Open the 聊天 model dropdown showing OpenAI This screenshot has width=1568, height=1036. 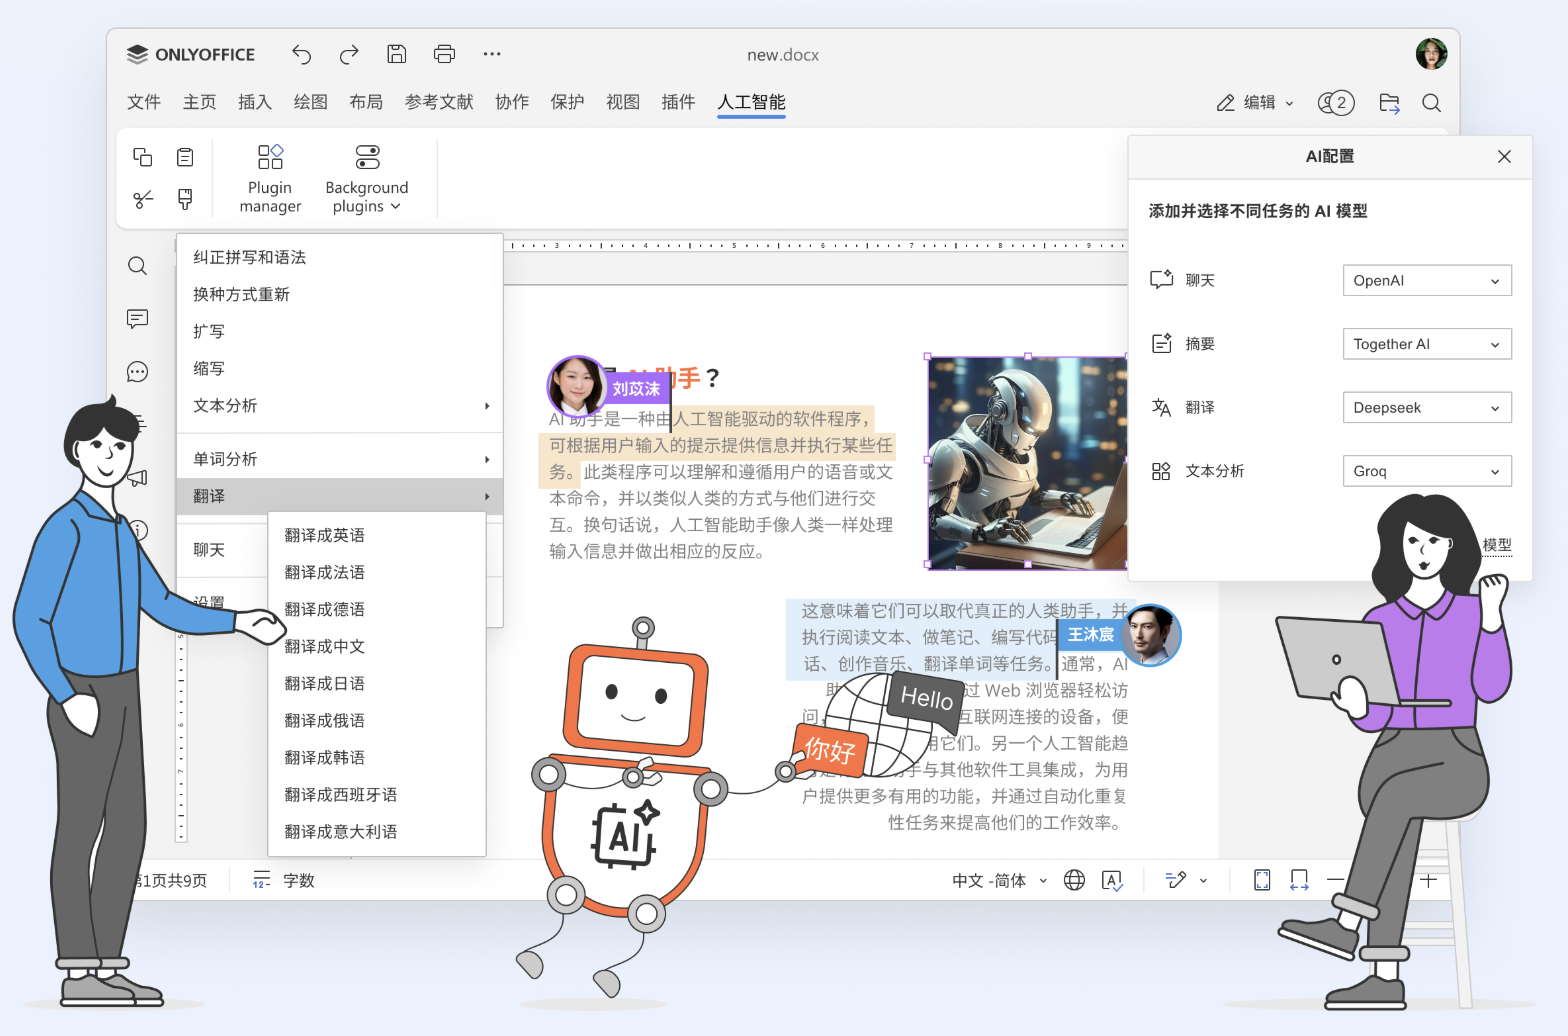[x=1427, y=280]
